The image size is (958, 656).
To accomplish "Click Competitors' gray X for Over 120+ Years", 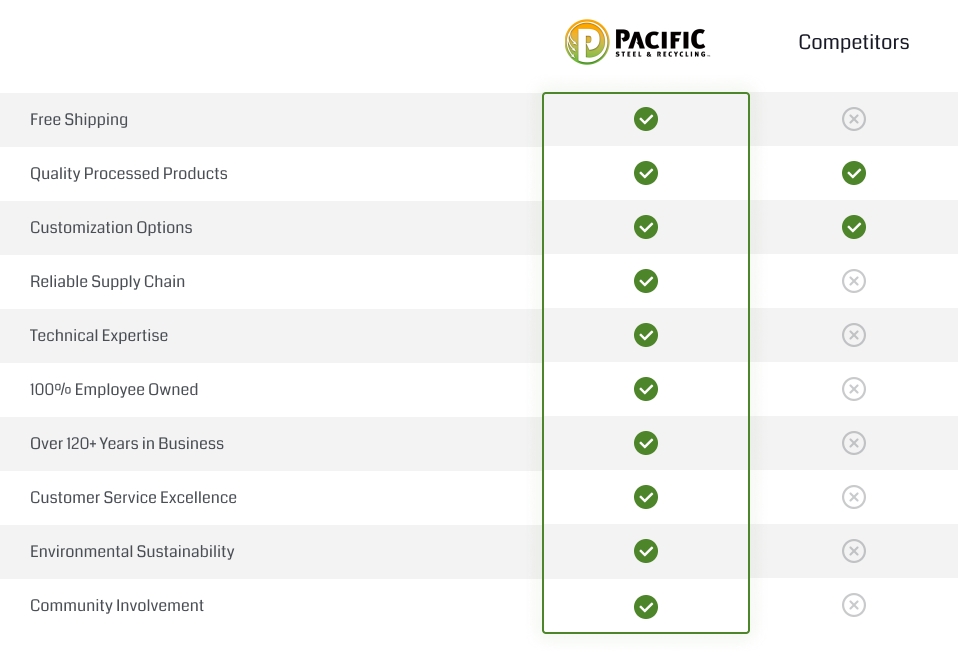I will click(853, 444).
